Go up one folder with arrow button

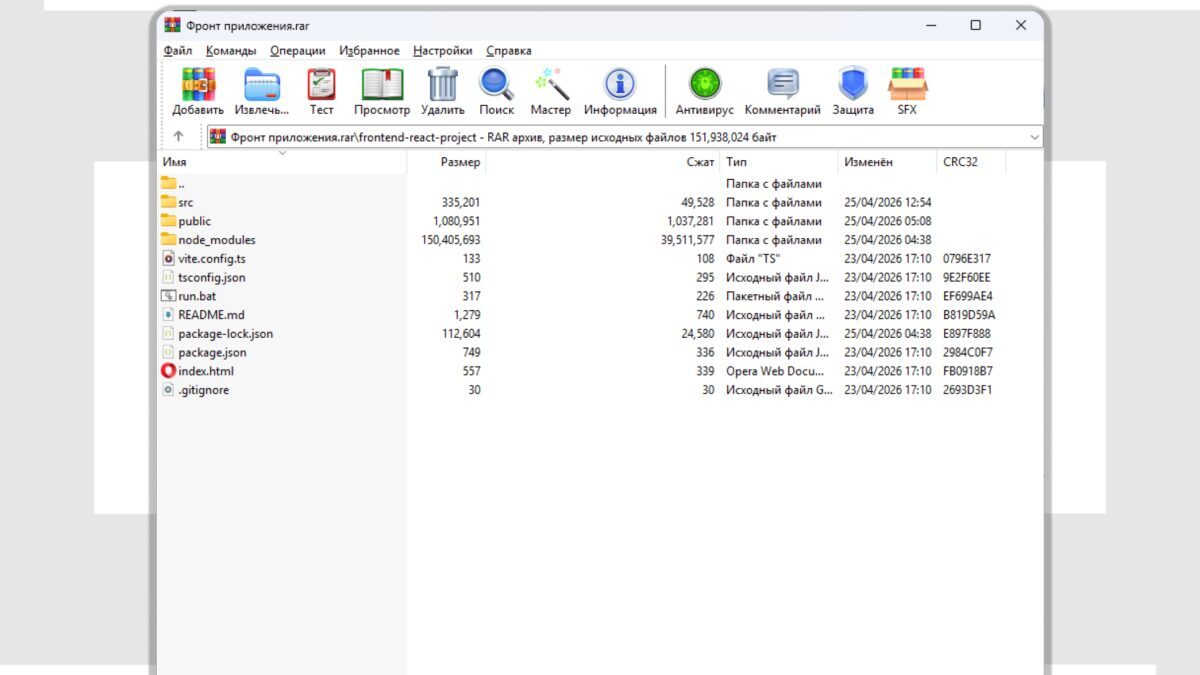click(x=178, y=137)
